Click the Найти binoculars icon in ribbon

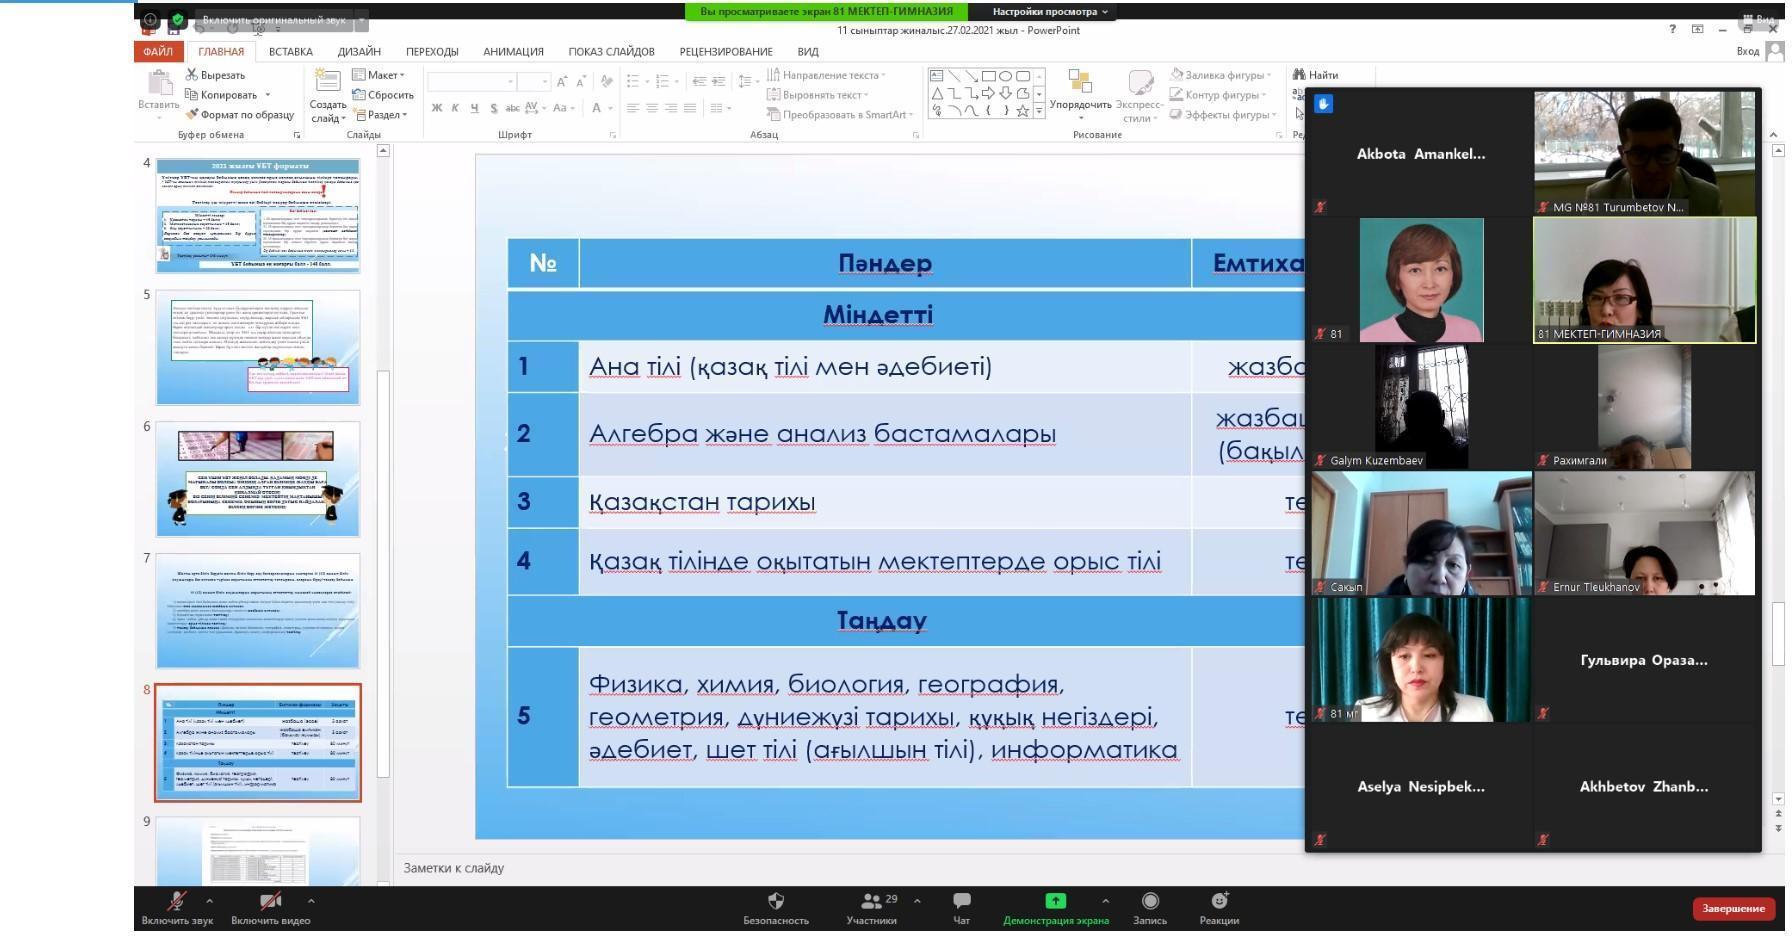[x=1299, y=75]
